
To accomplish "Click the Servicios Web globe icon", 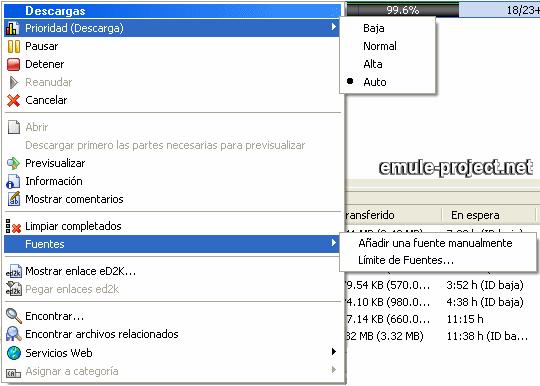I will click(x=14, y=353).
